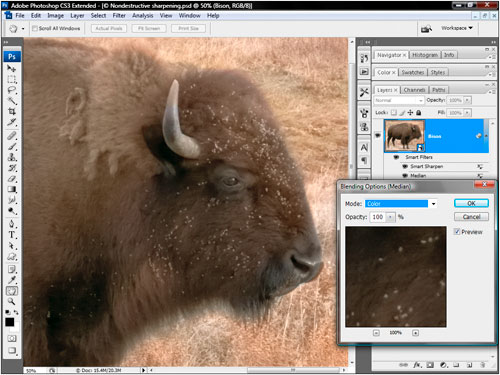The image size is (500, 375).
Task: Open the Character panel icon
Action: point(364,148)
